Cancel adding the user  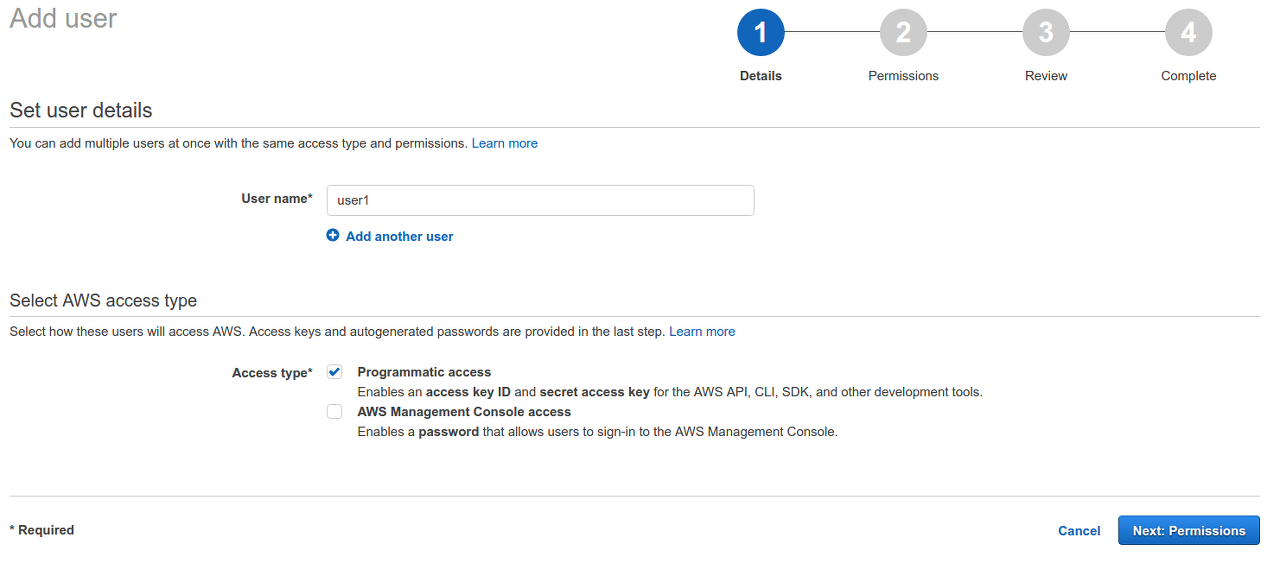click(1079, 531)
